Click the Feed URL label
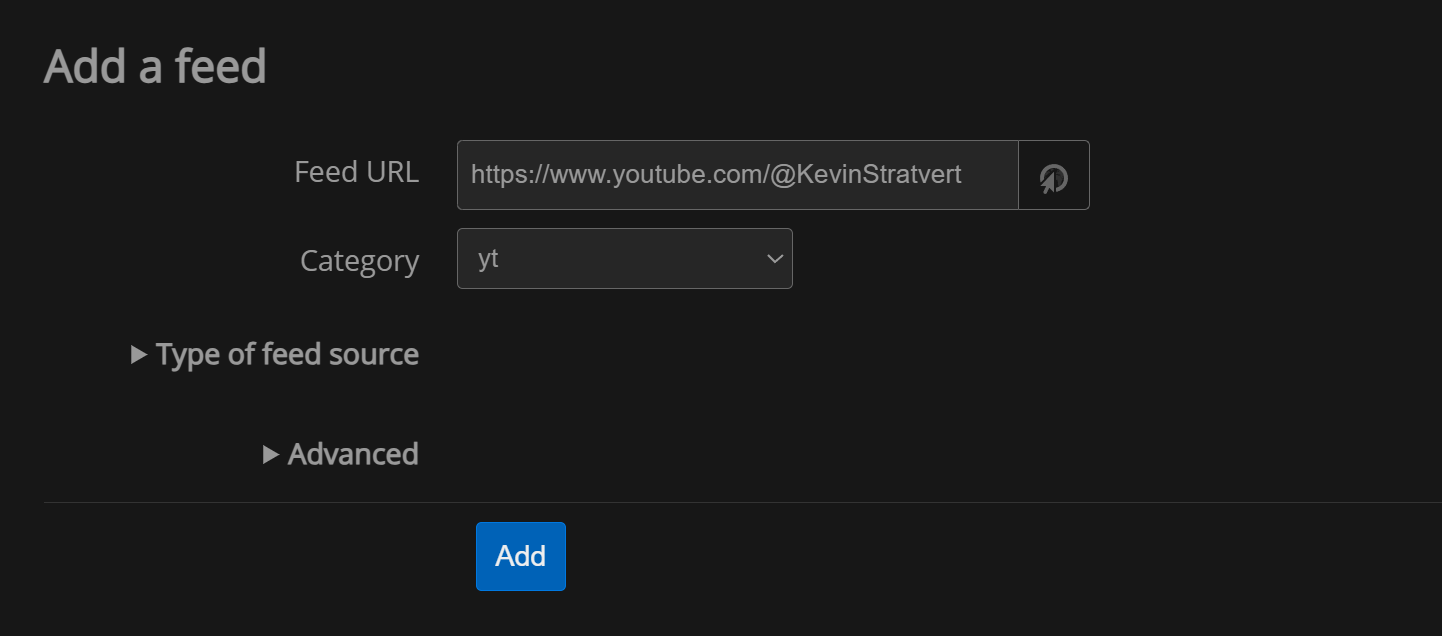 pos(357,172)
